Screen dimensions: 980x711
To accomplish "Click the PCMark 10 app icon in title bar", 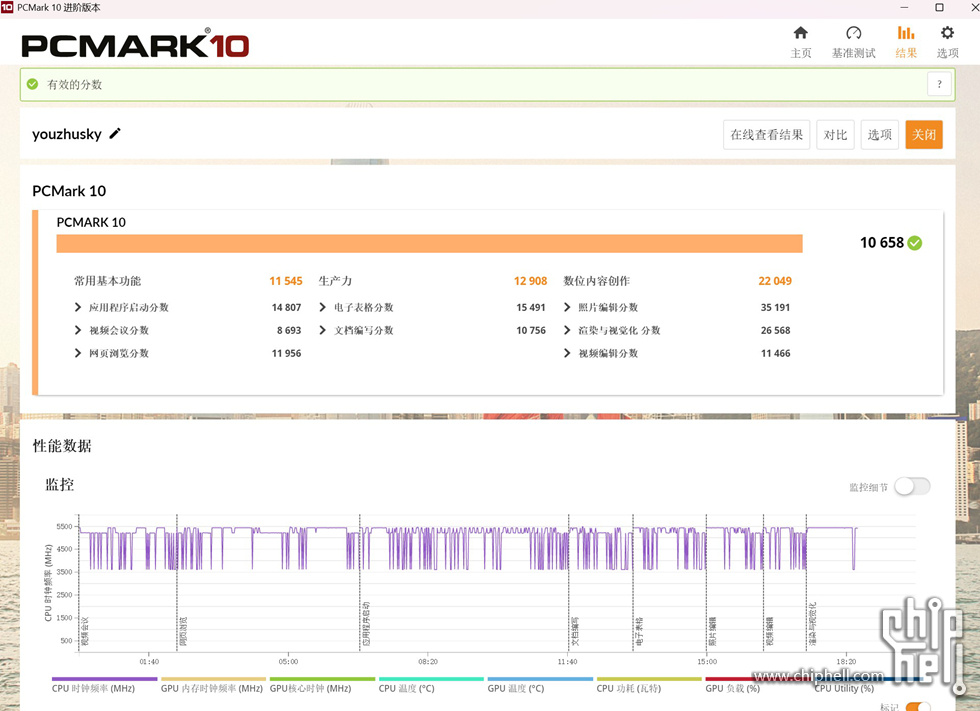I will pyautogui.click(x=7, y=7).
